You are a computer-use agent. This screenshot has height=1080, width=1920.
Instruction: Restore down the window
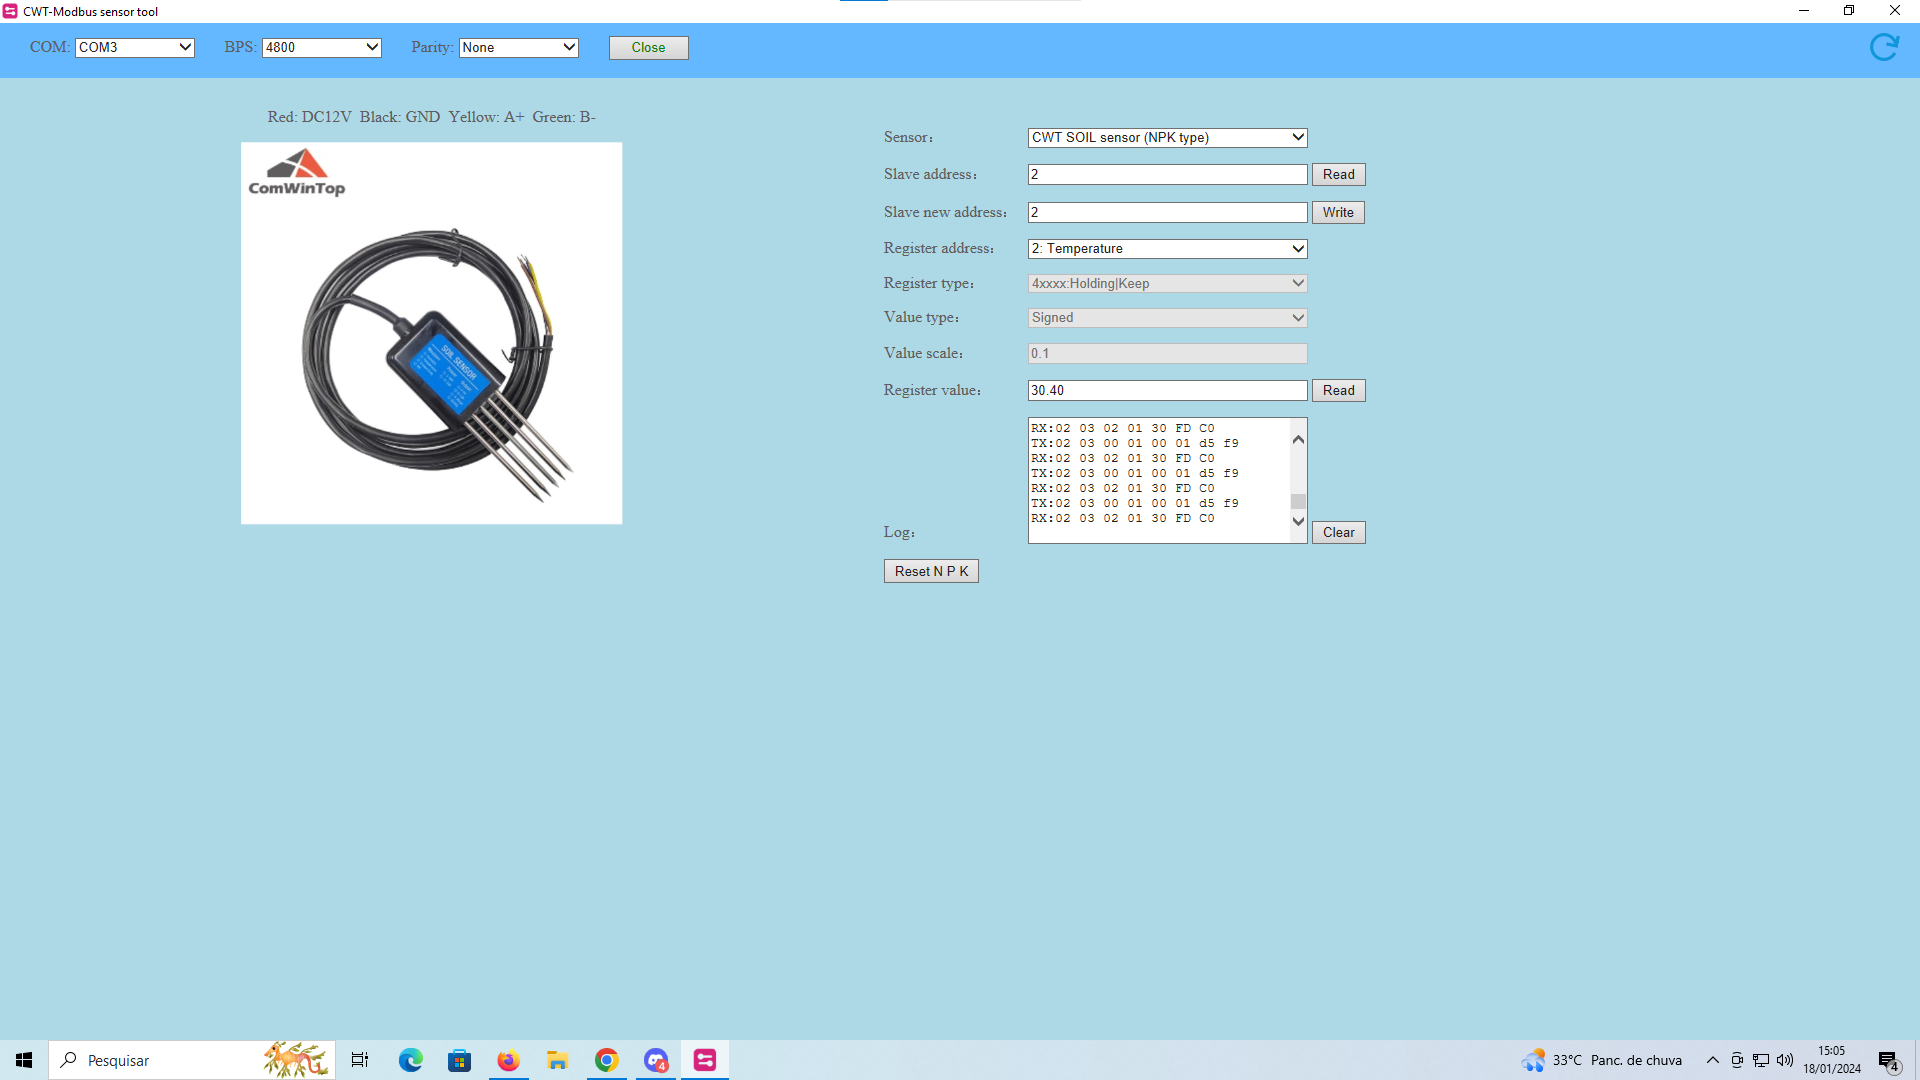point(1849,11)
